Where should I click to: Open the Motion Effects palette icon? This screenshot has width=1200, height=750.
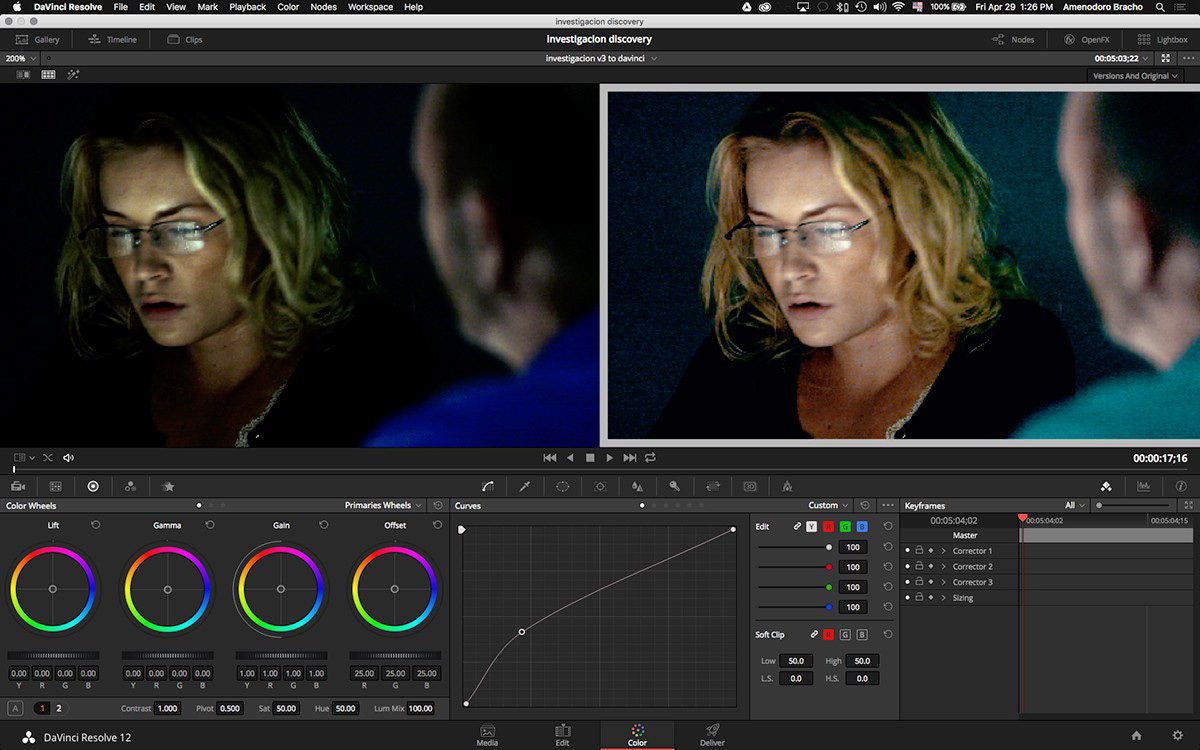tap(168, 486)
